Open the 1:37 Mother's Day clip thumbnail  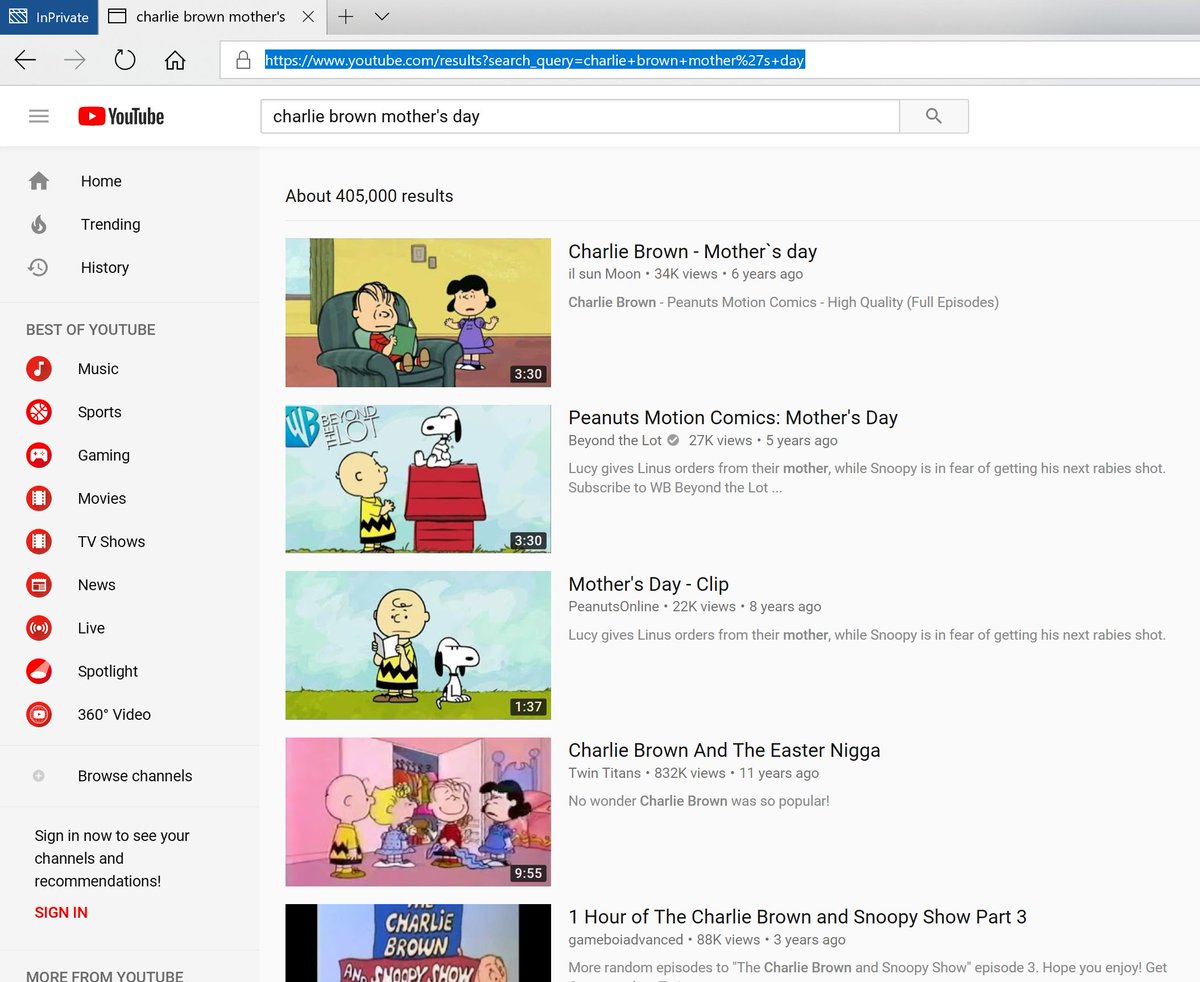click(418, 645)
